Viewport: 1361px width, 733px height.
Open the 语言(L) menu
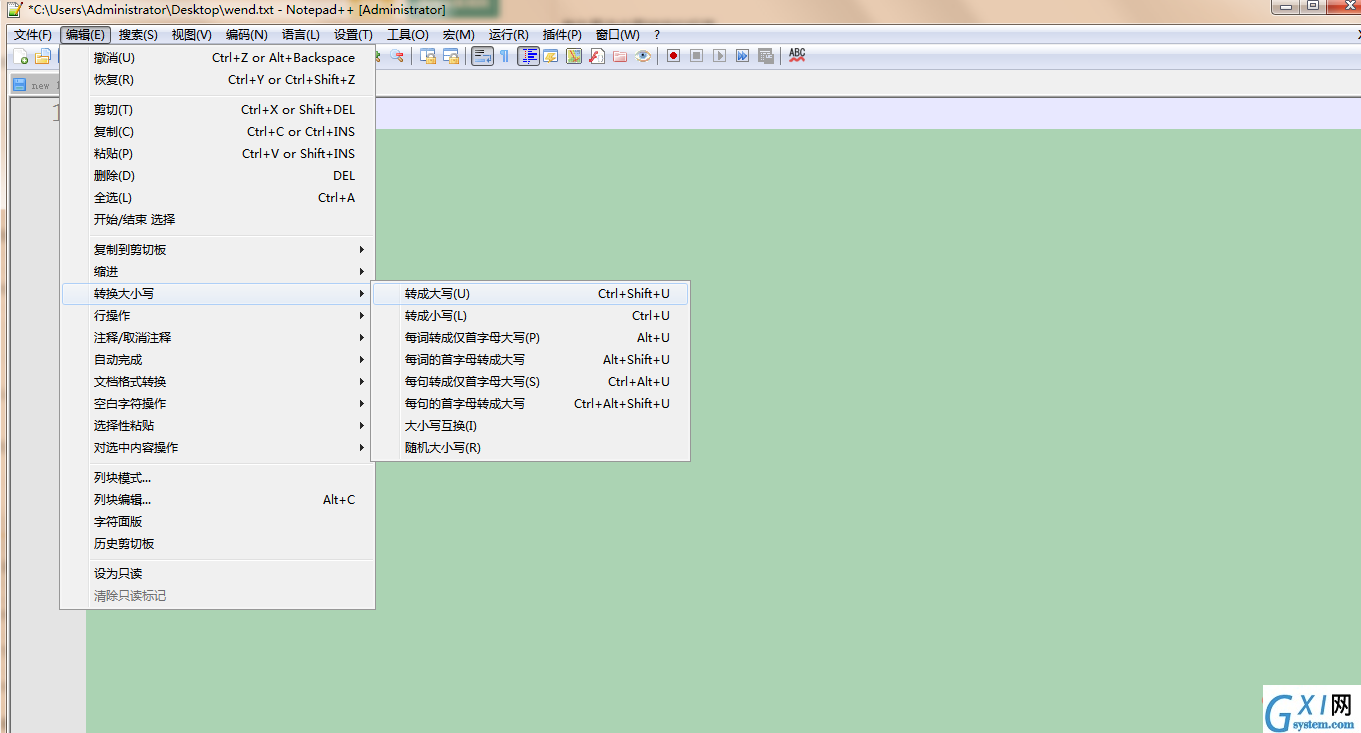(301, 35)
